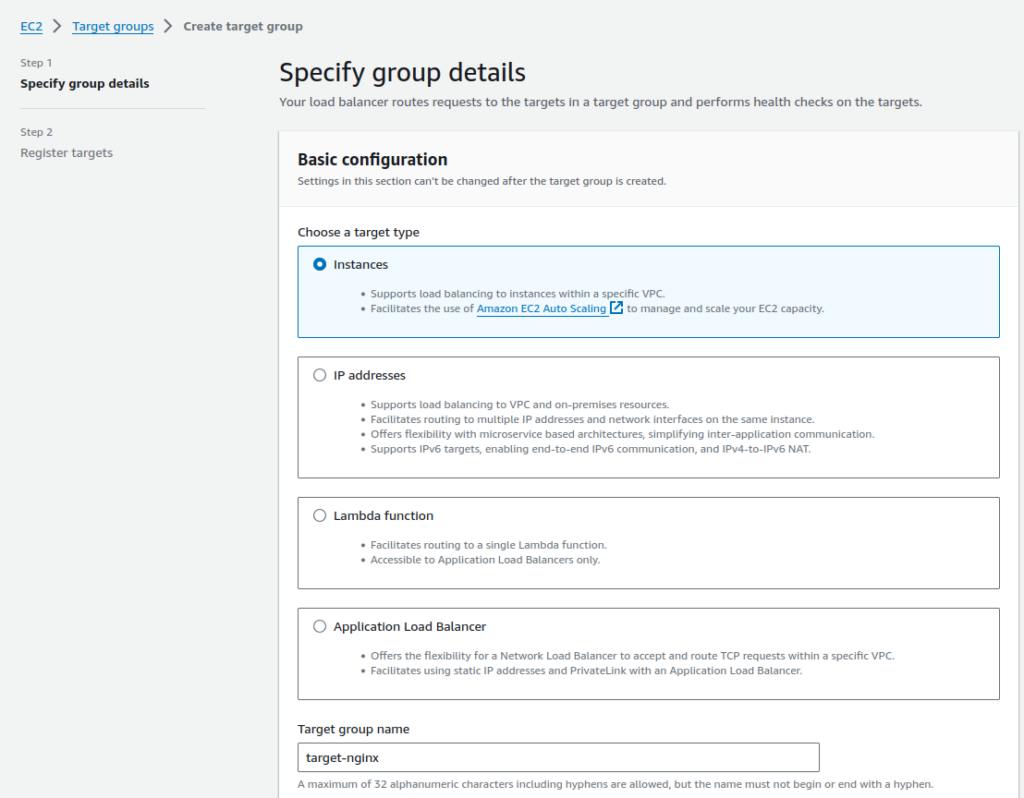The width and height of the screenshot is (1024, 798).
Task: Open the Target groups breadcrumb link
Action: [113, 26]
